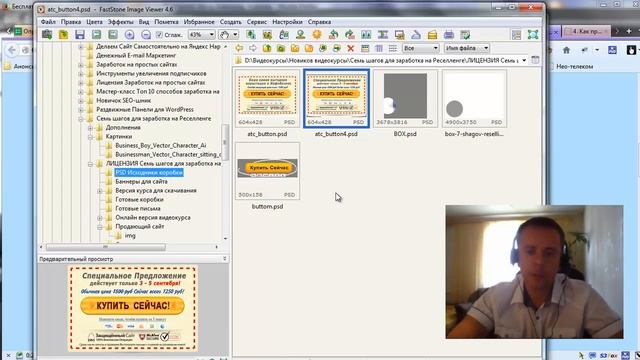Open the hand cursor tool dropdown
The height and width of the screenshot is (360, 640).
(x=235, y=35)
